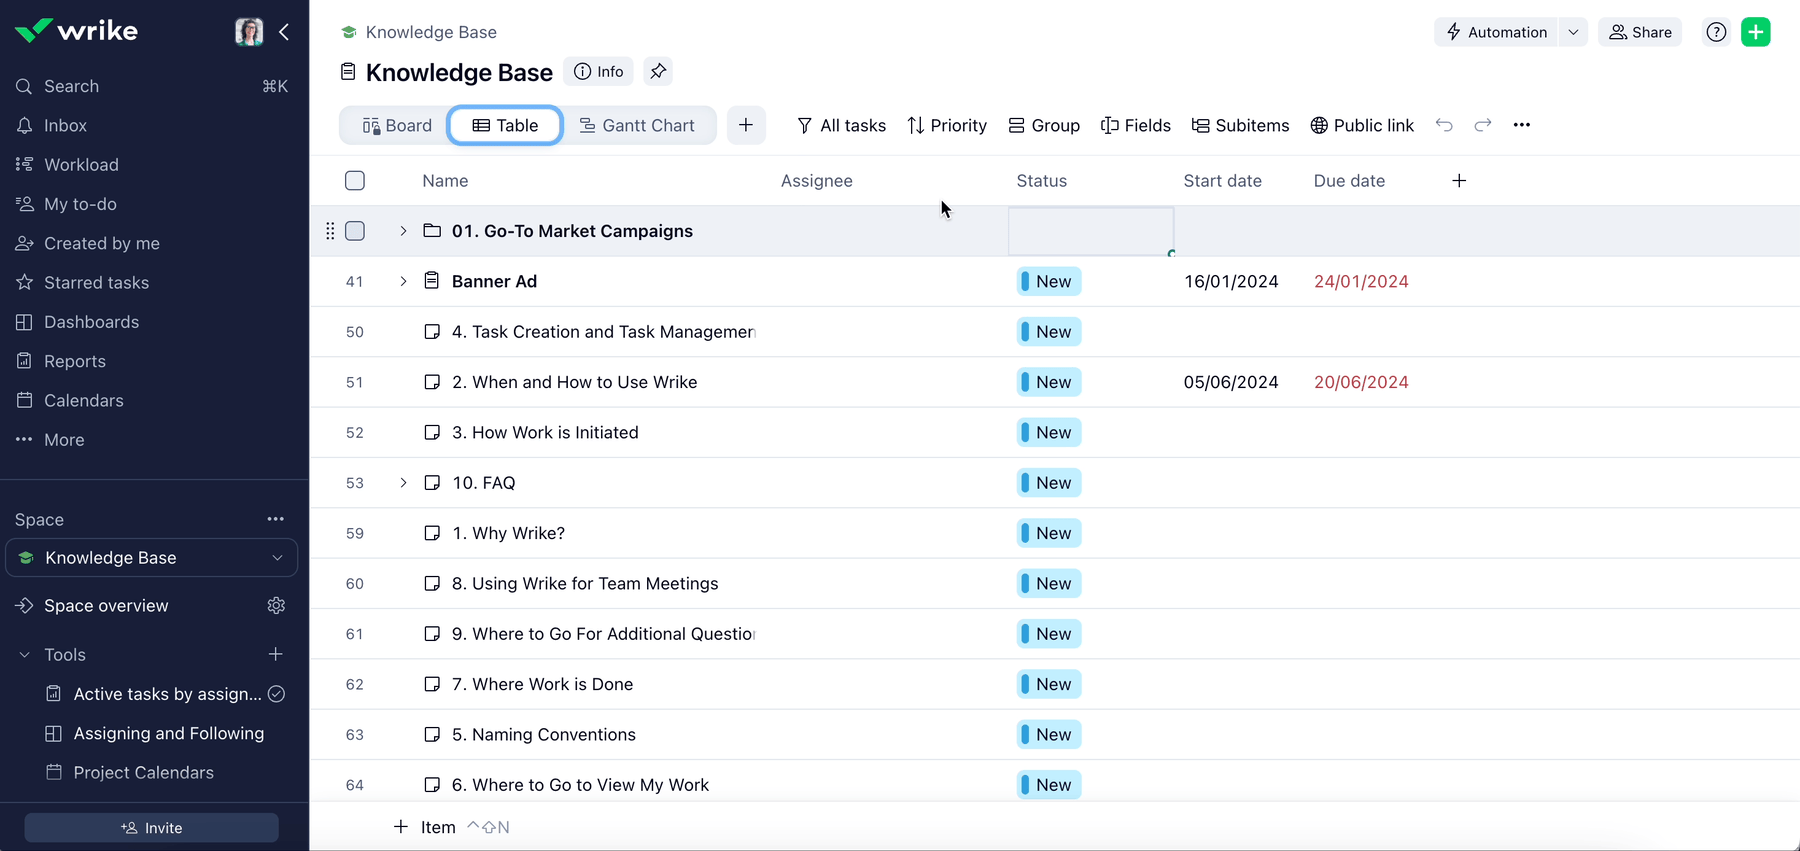Expand the 10. FAQ task subitems
Screen dimensions: 1800x851
(x=403, y=483)
